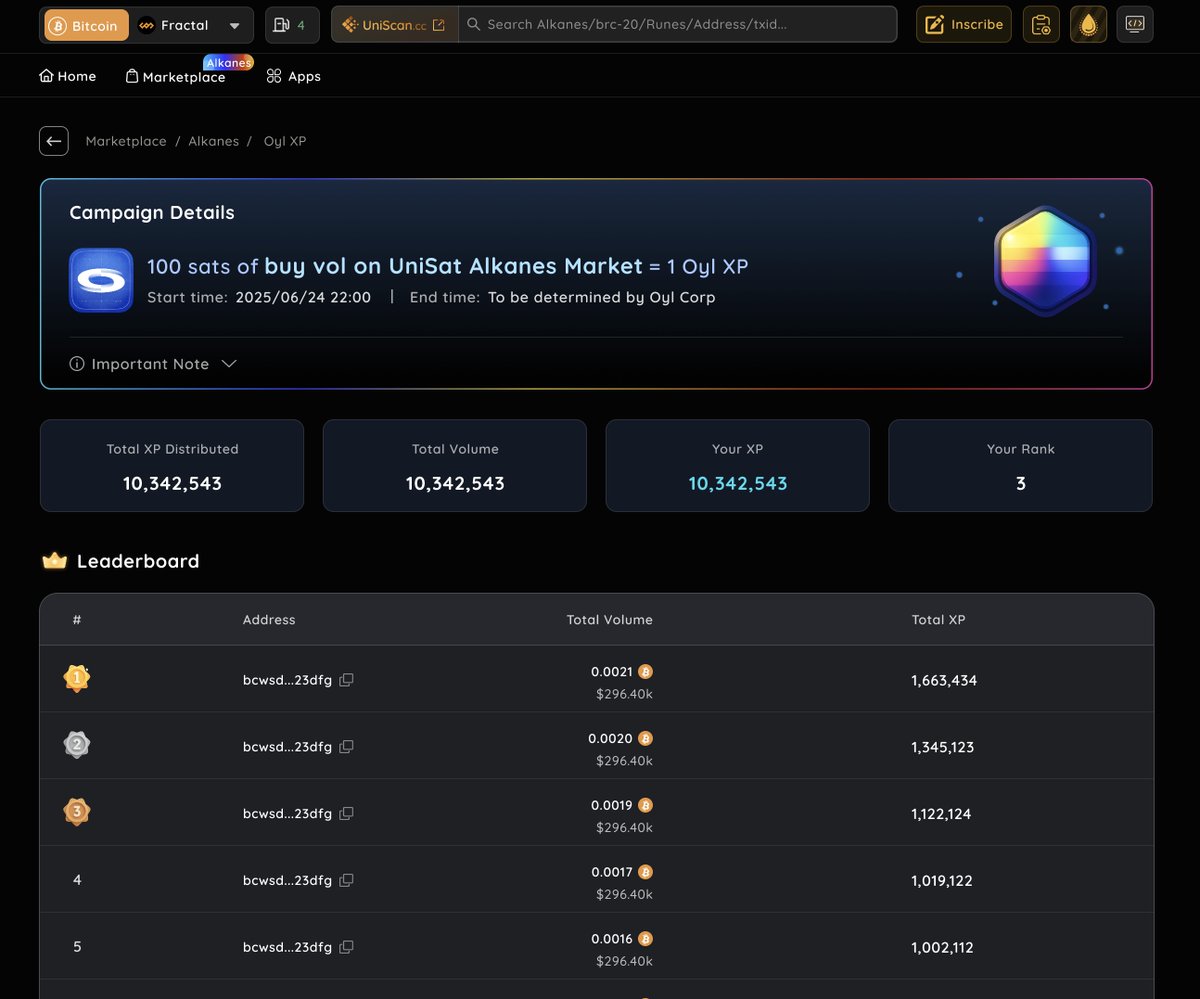This screenshot has width=1200, height=999.
Task: Click the Address column header
Action: click(x=269, y=620)
